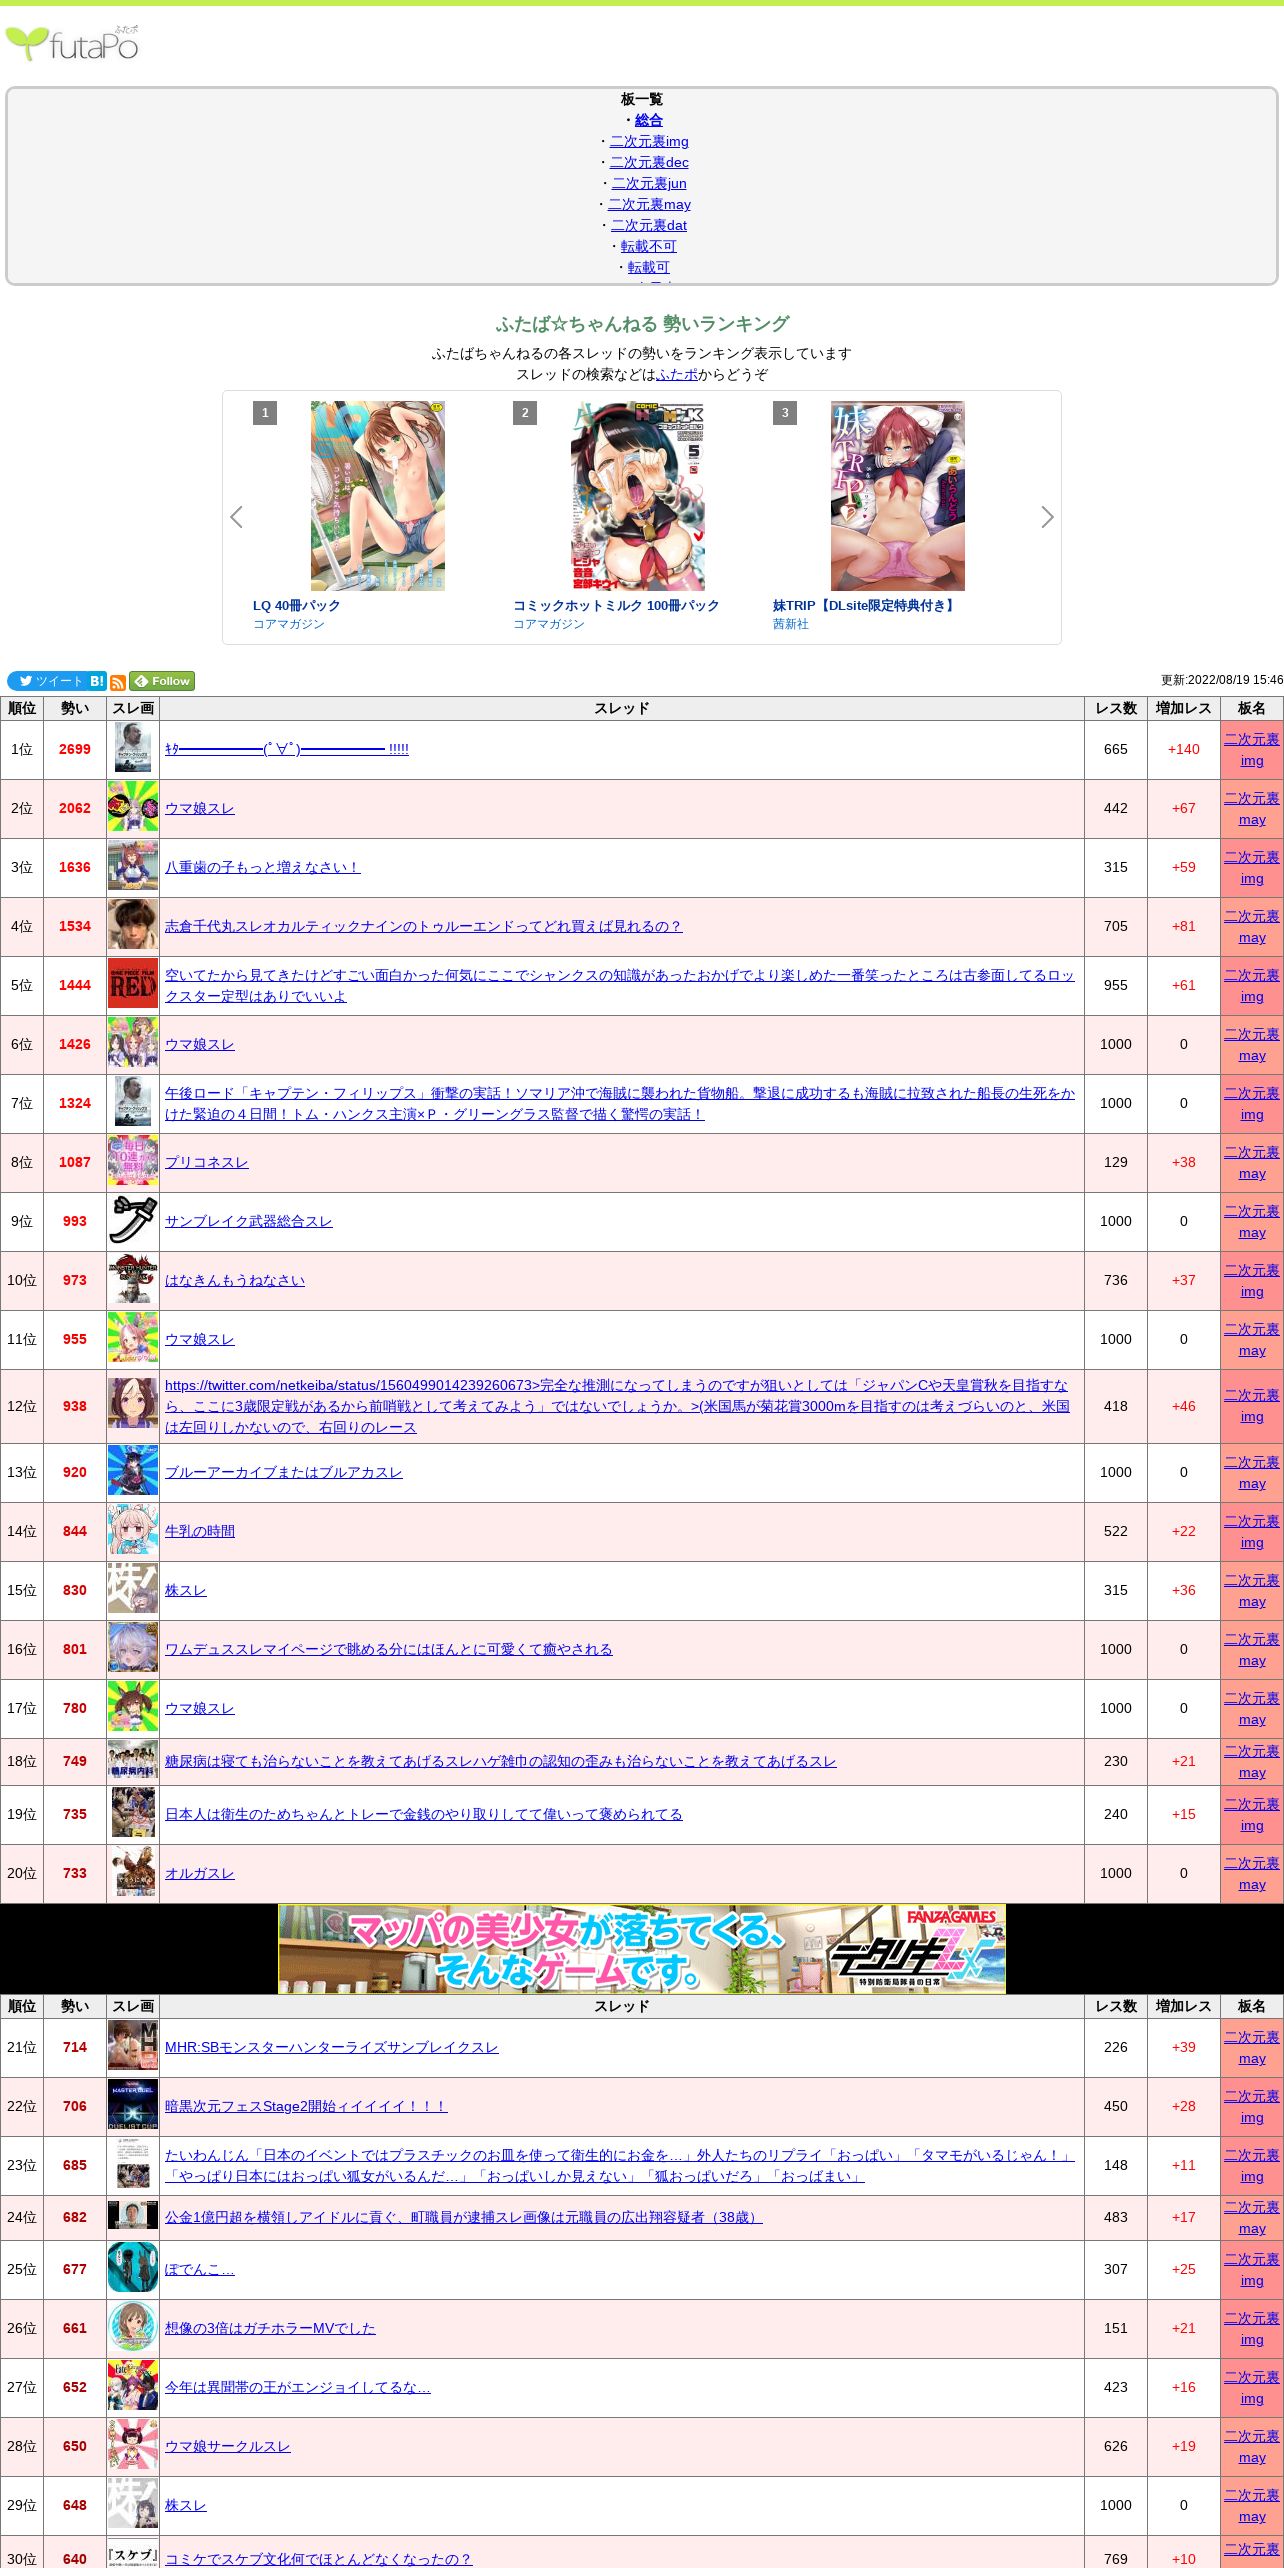Screen dimensions: 1284x2568
Task: Open ブルーアーカイブまたはブルアカスレ thread
Action: click(284, 1472)
